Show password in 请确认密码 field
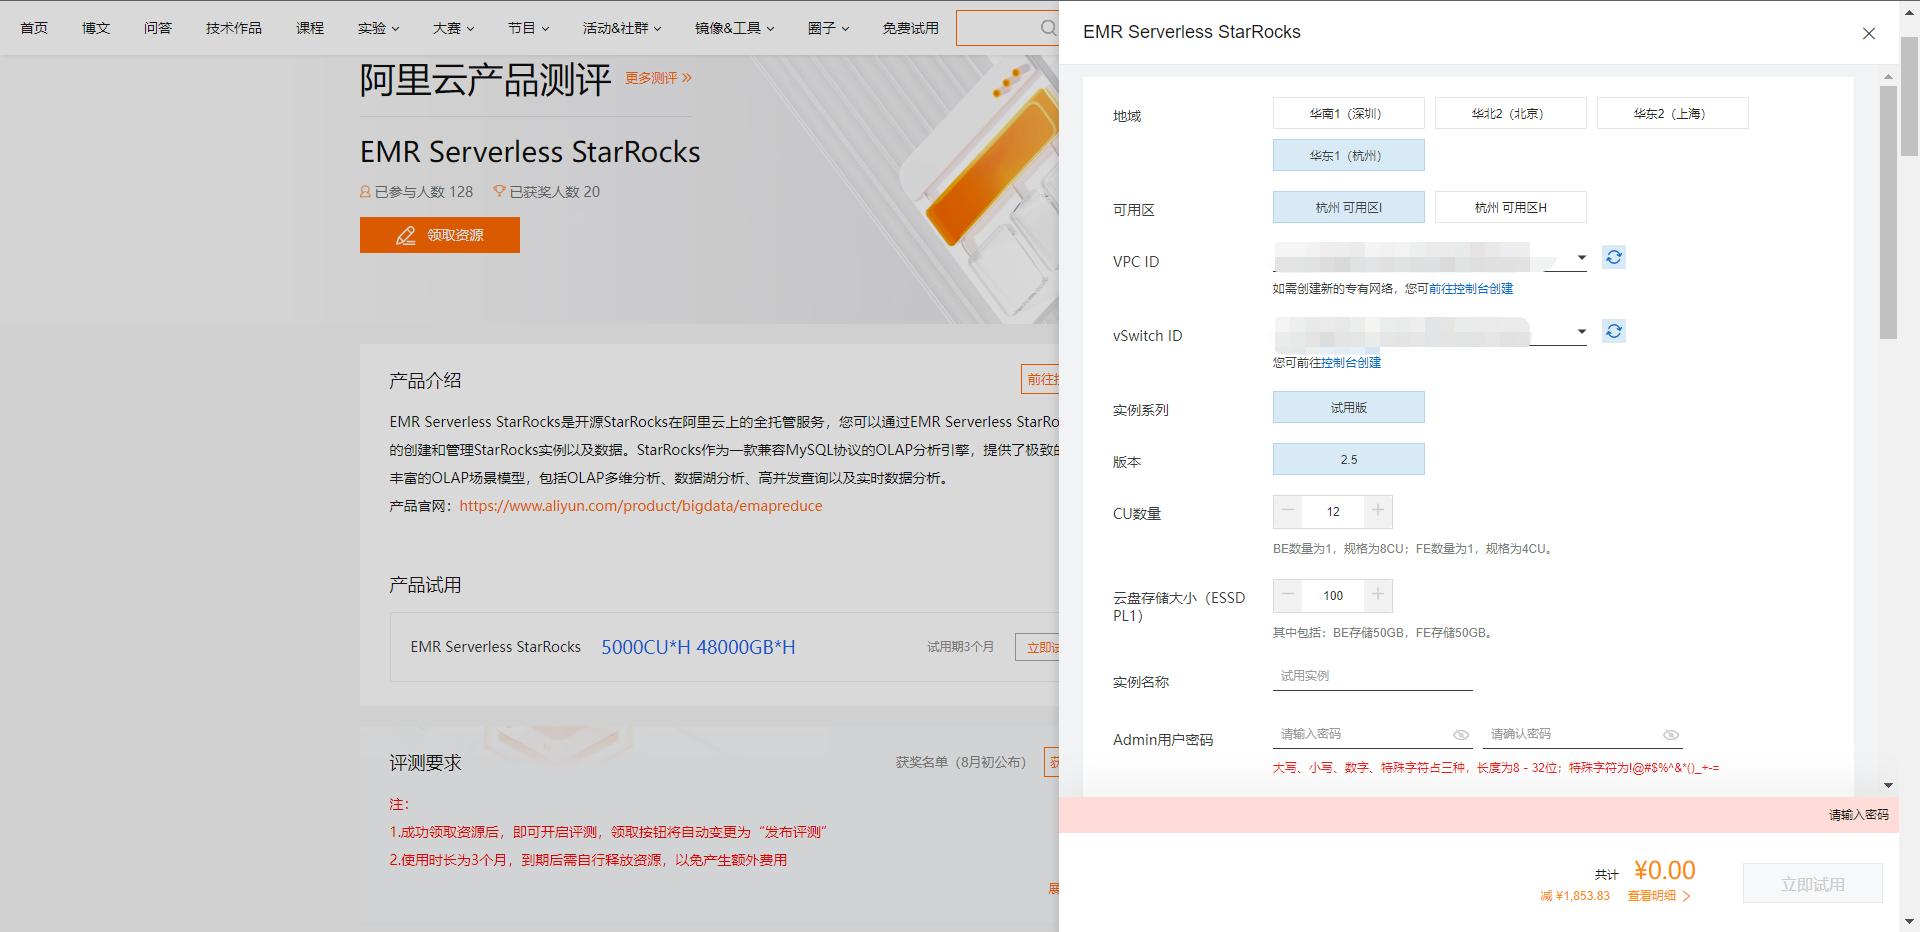The image size is (1920, 932). coord(1670,735)
